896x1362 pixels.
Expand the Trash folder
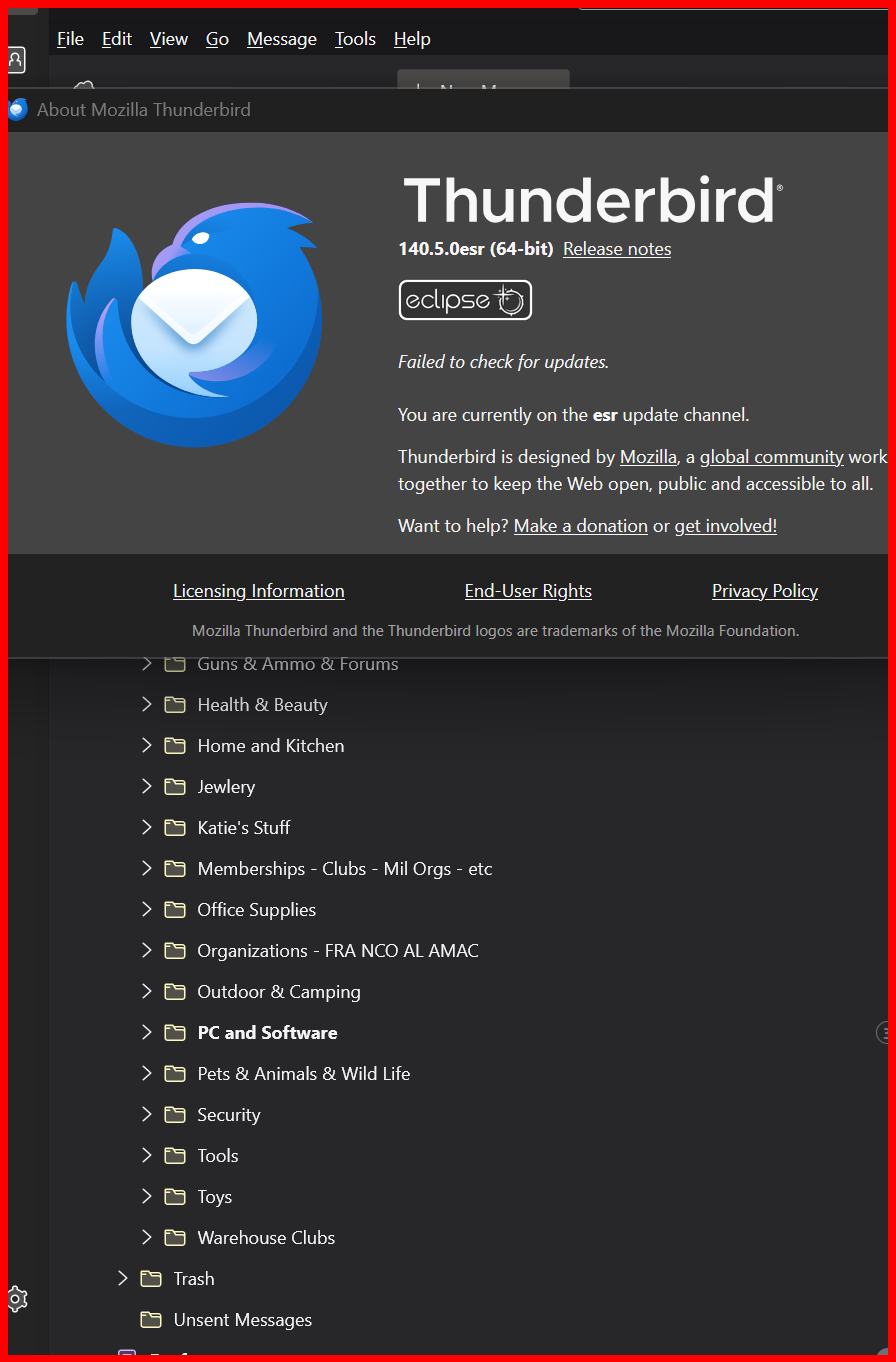pyautogui.click(x=123, y=1279)
